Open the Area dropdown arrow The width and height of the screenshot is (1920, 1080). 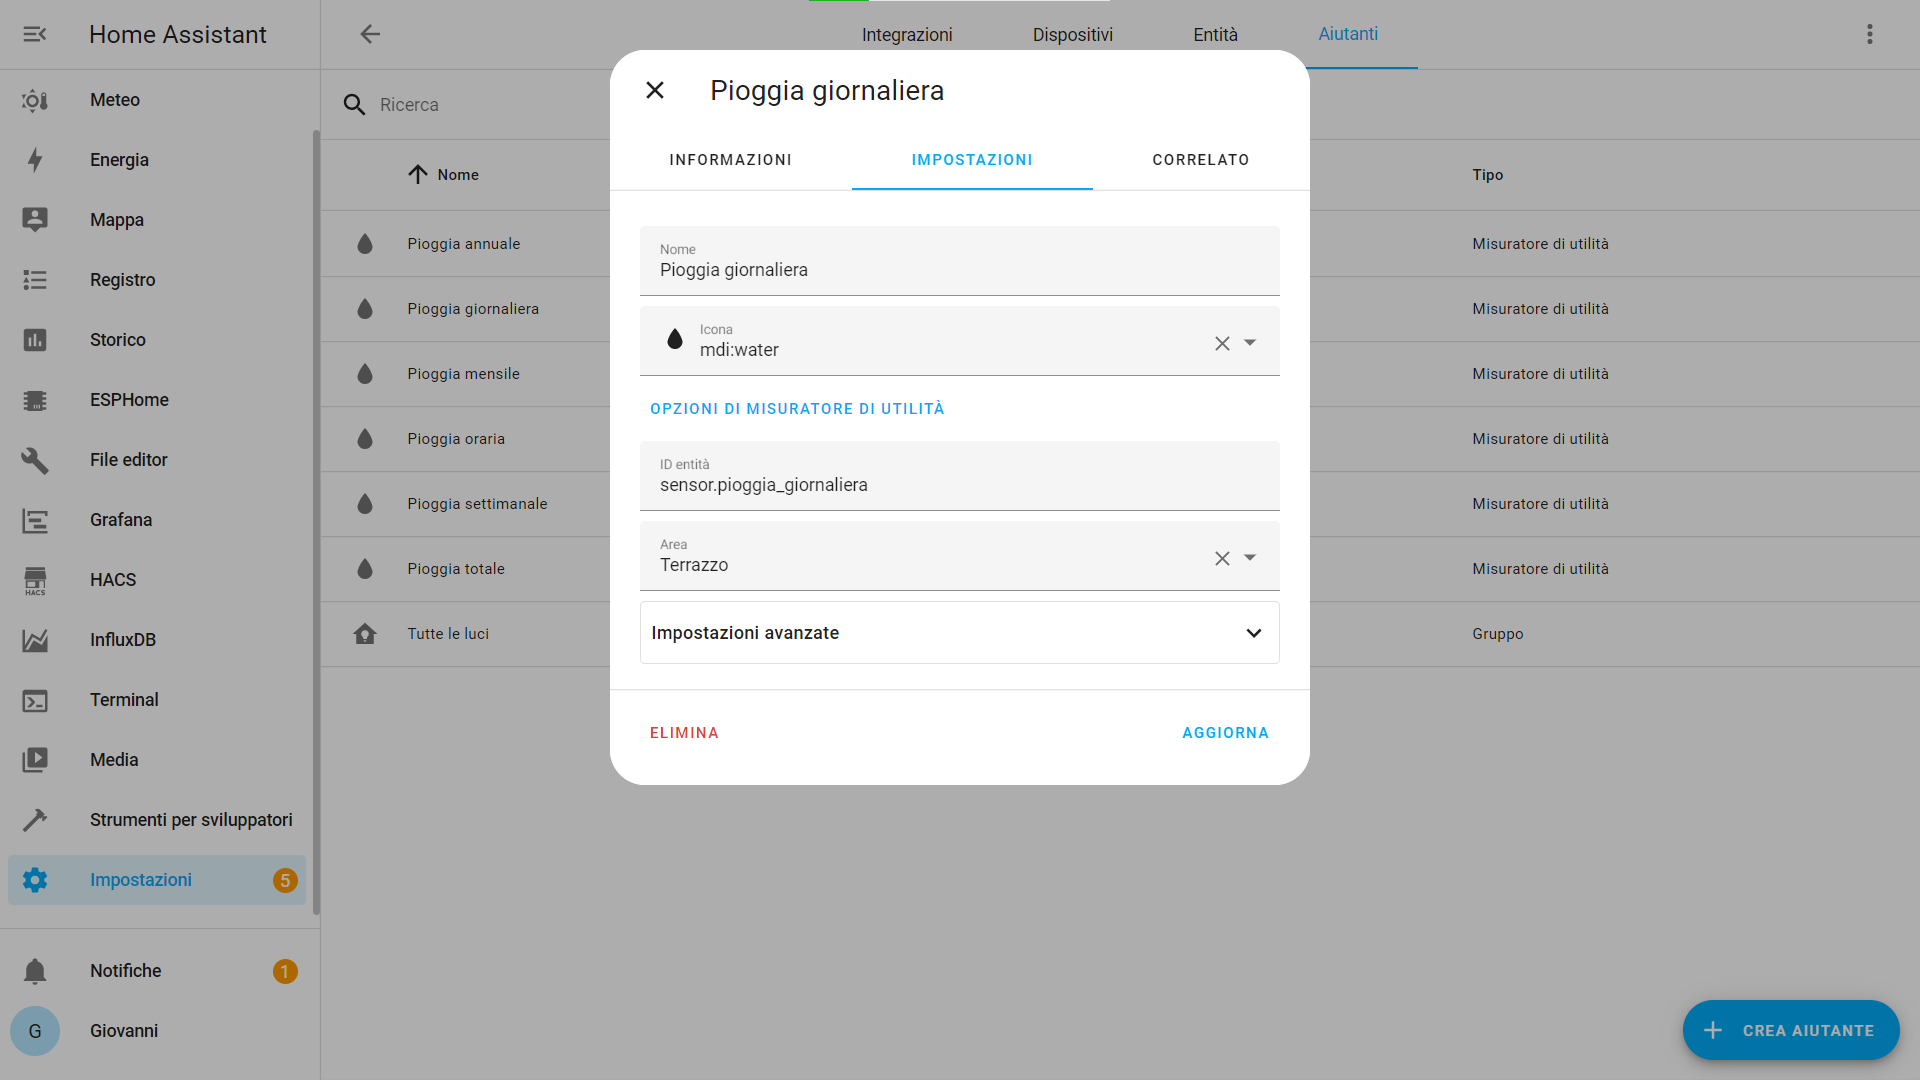[x=1250, y=558]
